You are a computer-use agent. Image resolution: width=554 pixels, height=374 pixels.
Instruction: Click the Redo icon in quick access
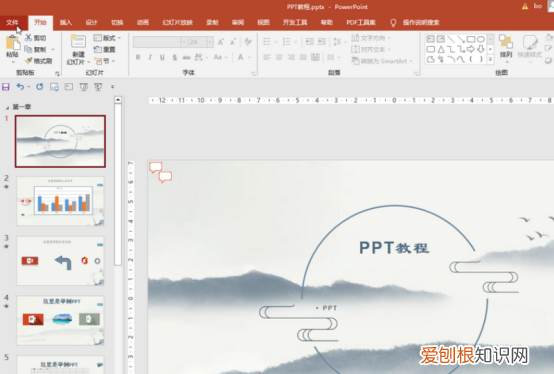[x=40, y=87]
